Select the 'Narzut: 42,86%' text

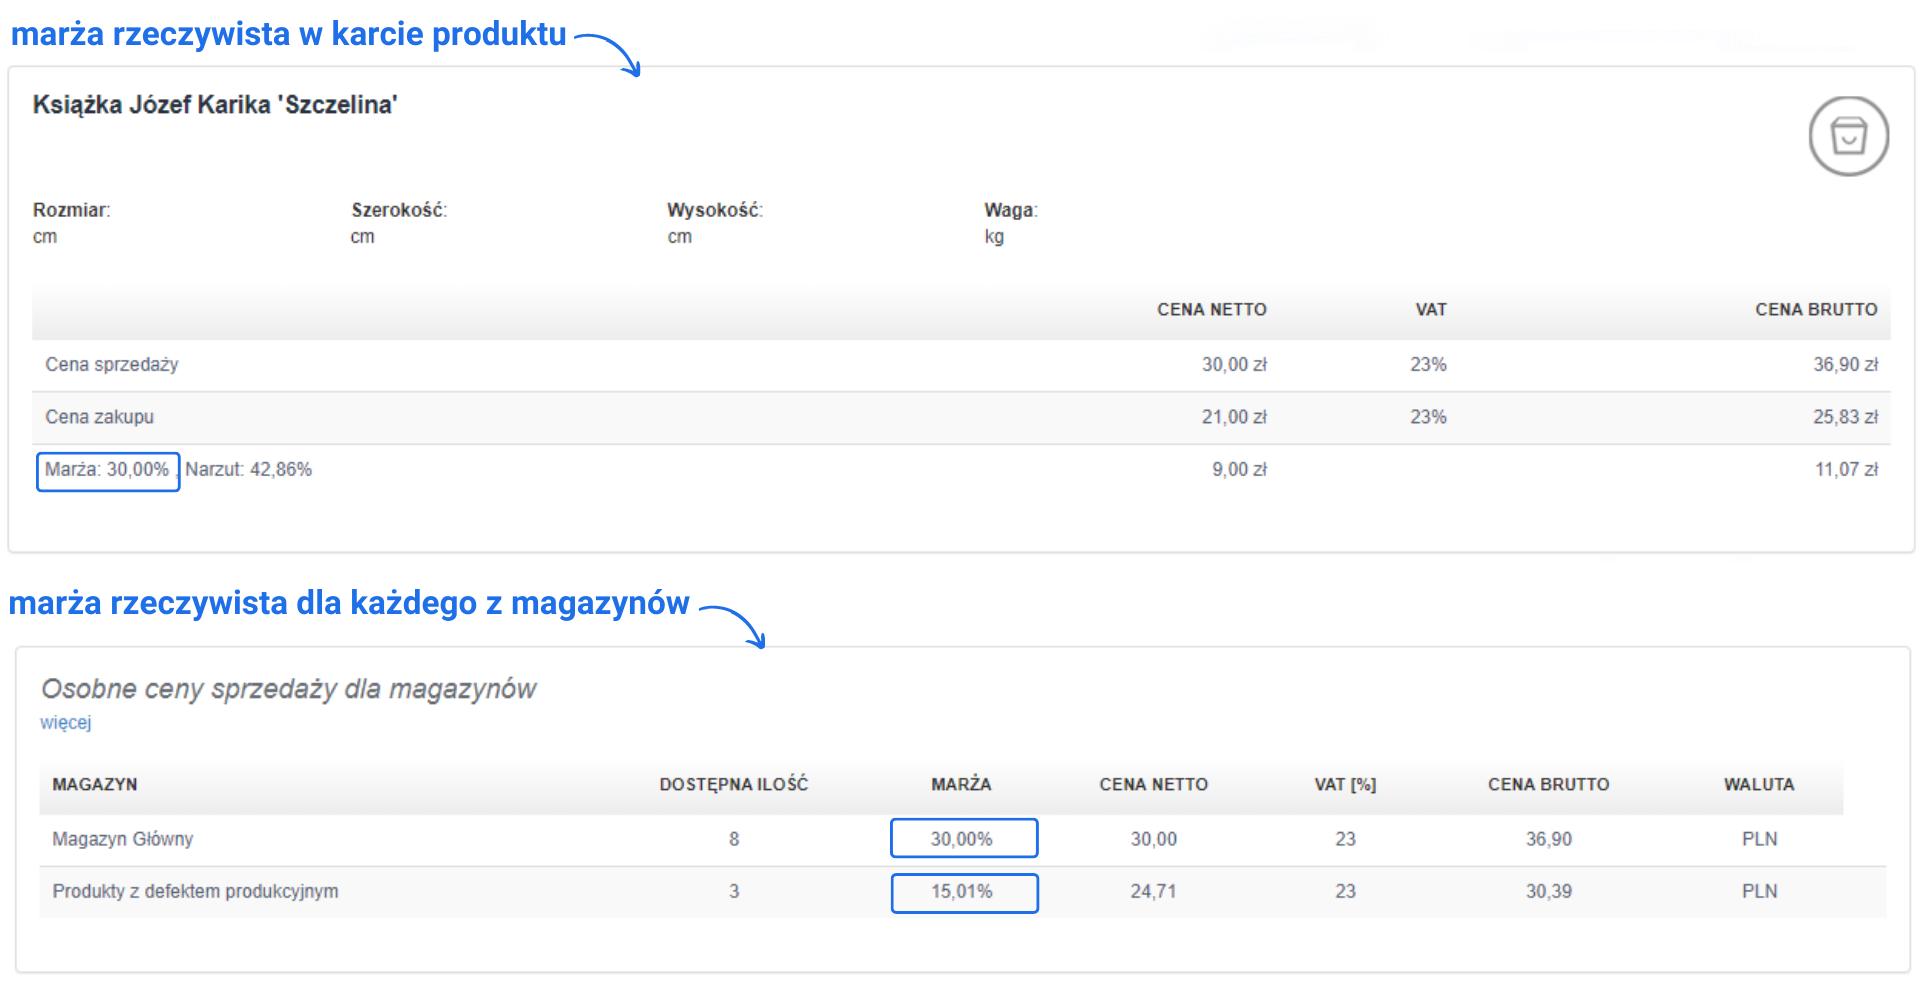(249, 470)
